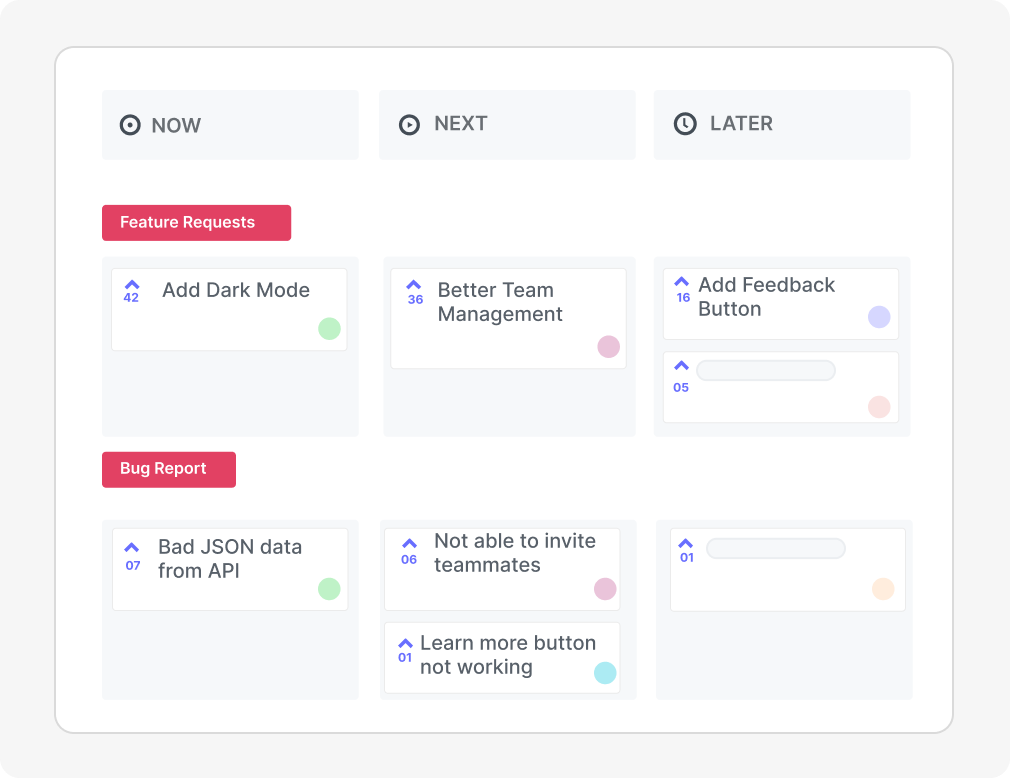Select the NEXT column header

pyautogui.click(x=507, y=125)
